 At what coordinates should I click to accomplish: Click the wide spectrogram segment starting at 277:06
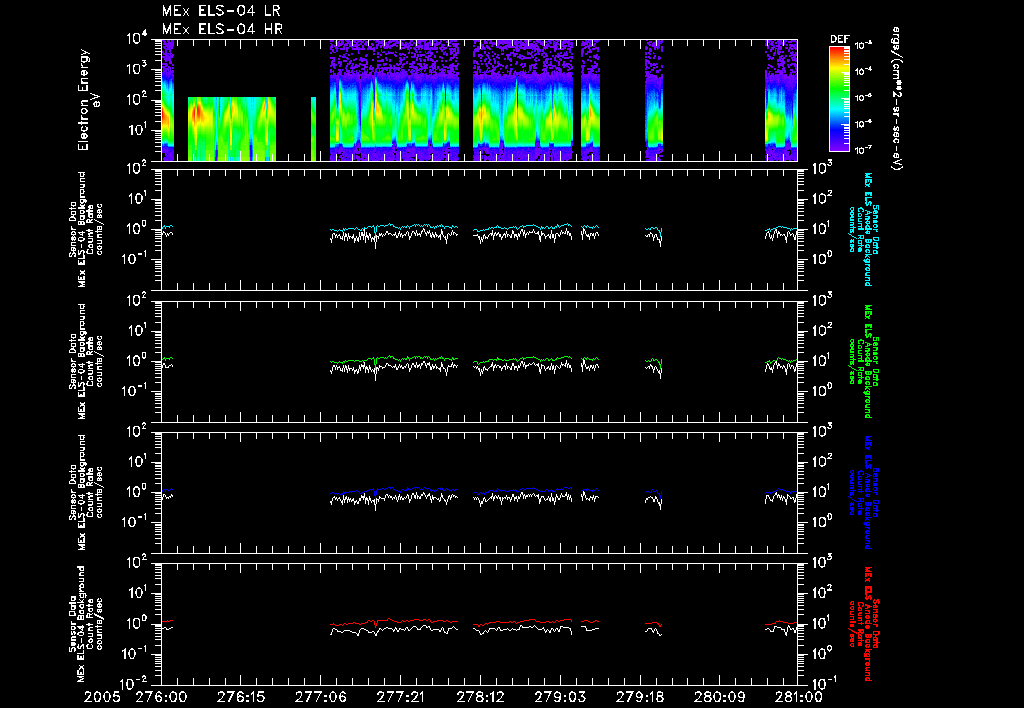[394, 100]
